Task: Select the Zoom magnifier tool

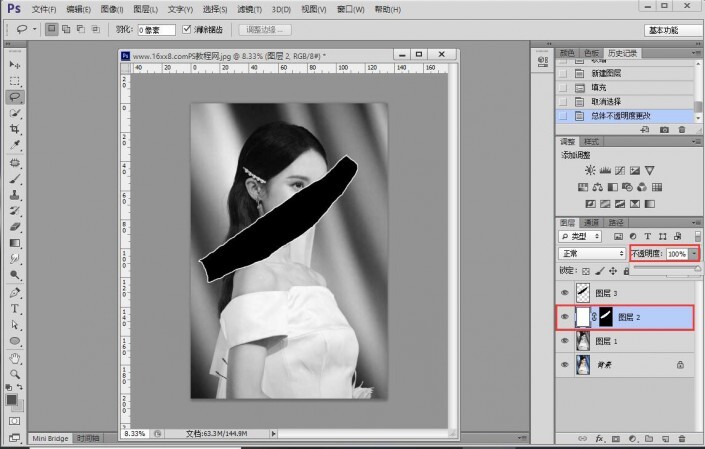Action: point(15,373)
